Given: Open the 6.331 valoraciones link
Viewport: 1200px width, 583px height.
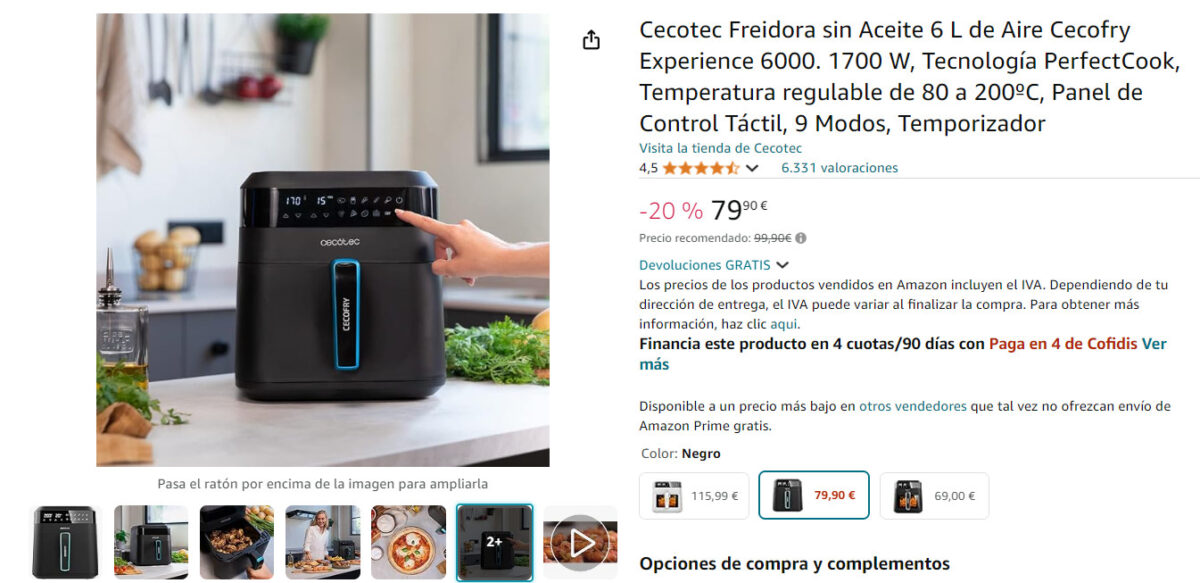Looking at the screenshot, I should [839, 168].
